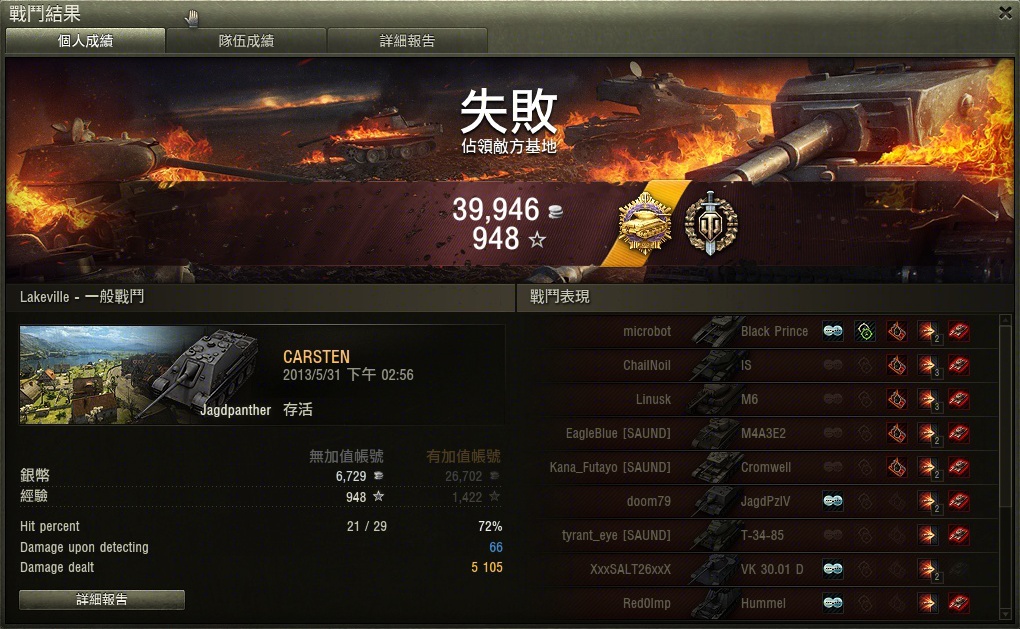Screen dimensions: 1020x629
Task: Click XxxSALT26xxX's damage arrow icon
Action: (928, 569)
